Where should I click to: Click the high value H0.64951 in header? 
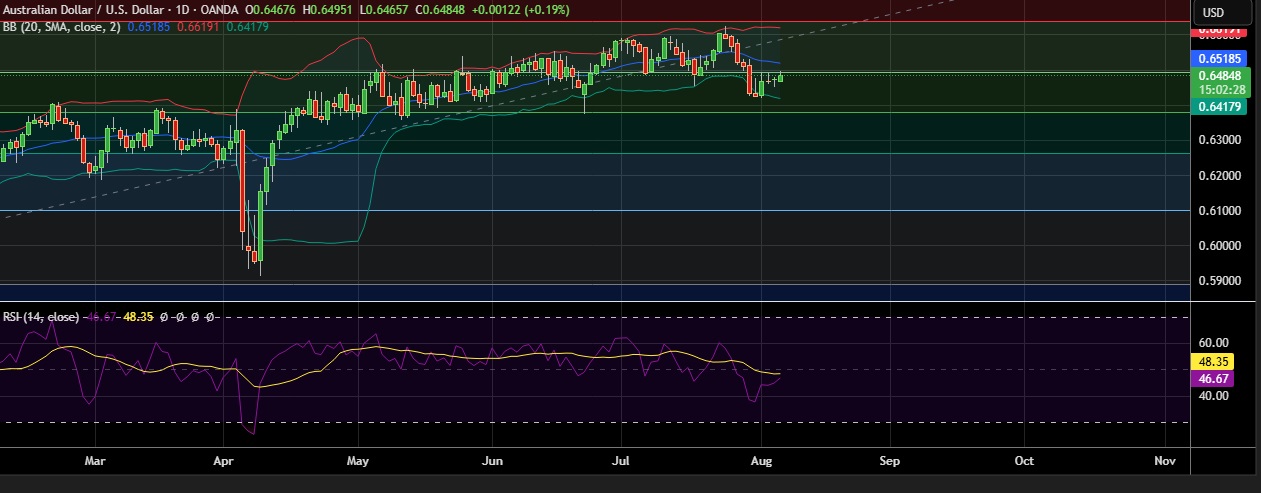point(326,10)
